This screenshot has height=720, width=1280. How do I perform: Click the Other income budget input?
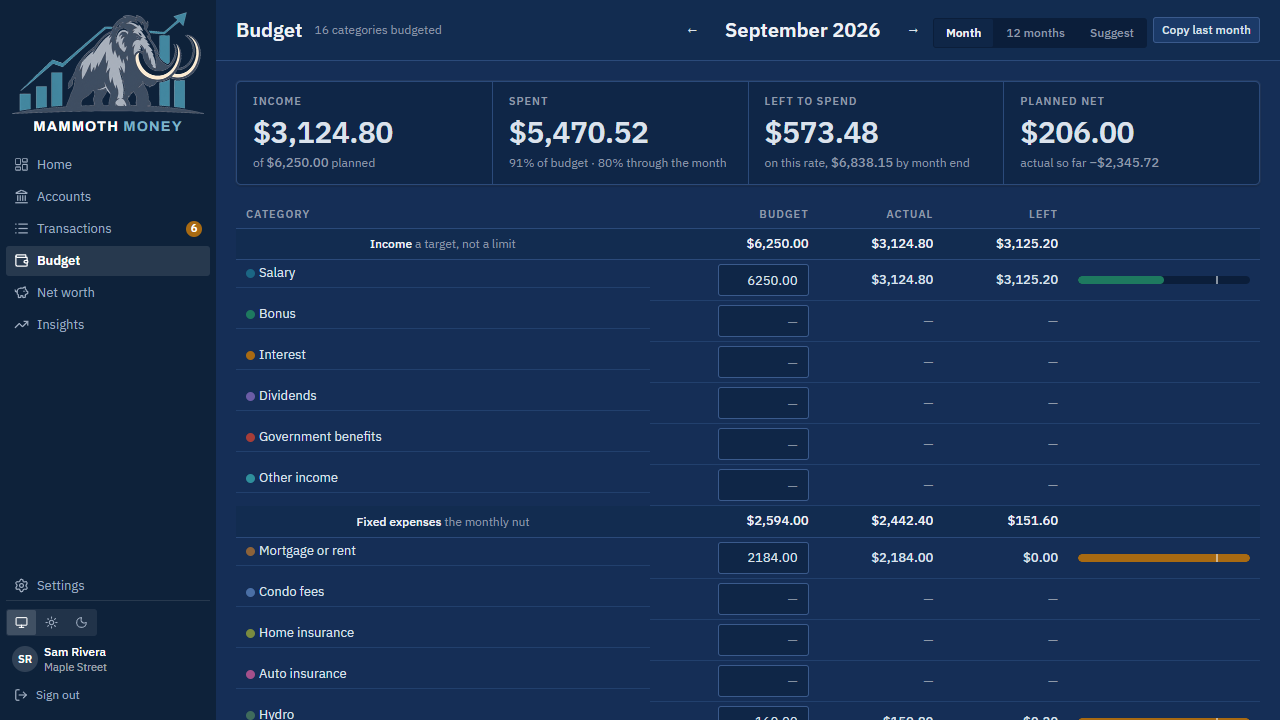pos(763,485)
